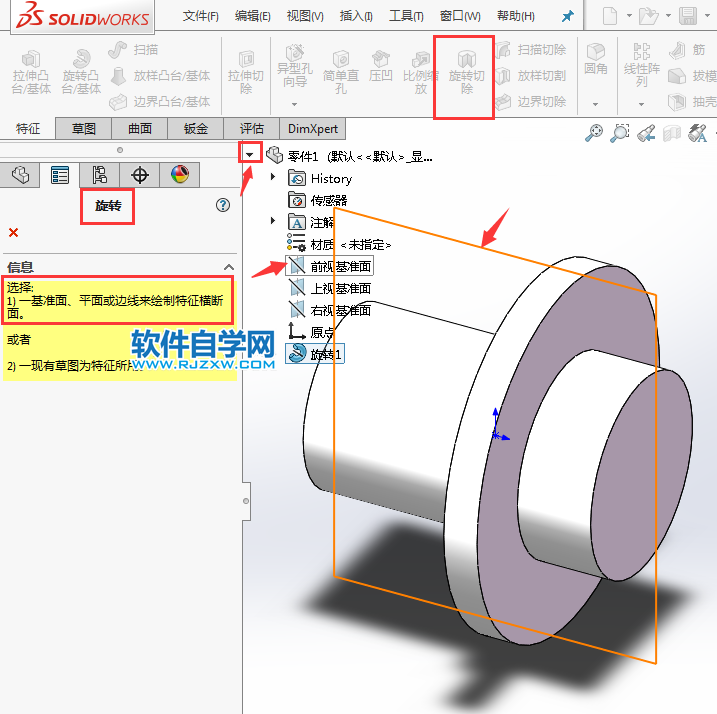Select 上视基准面 in the flyout tree
Image resolution: width=717 pixels, height=714 pixels.
tap(330, 288)
